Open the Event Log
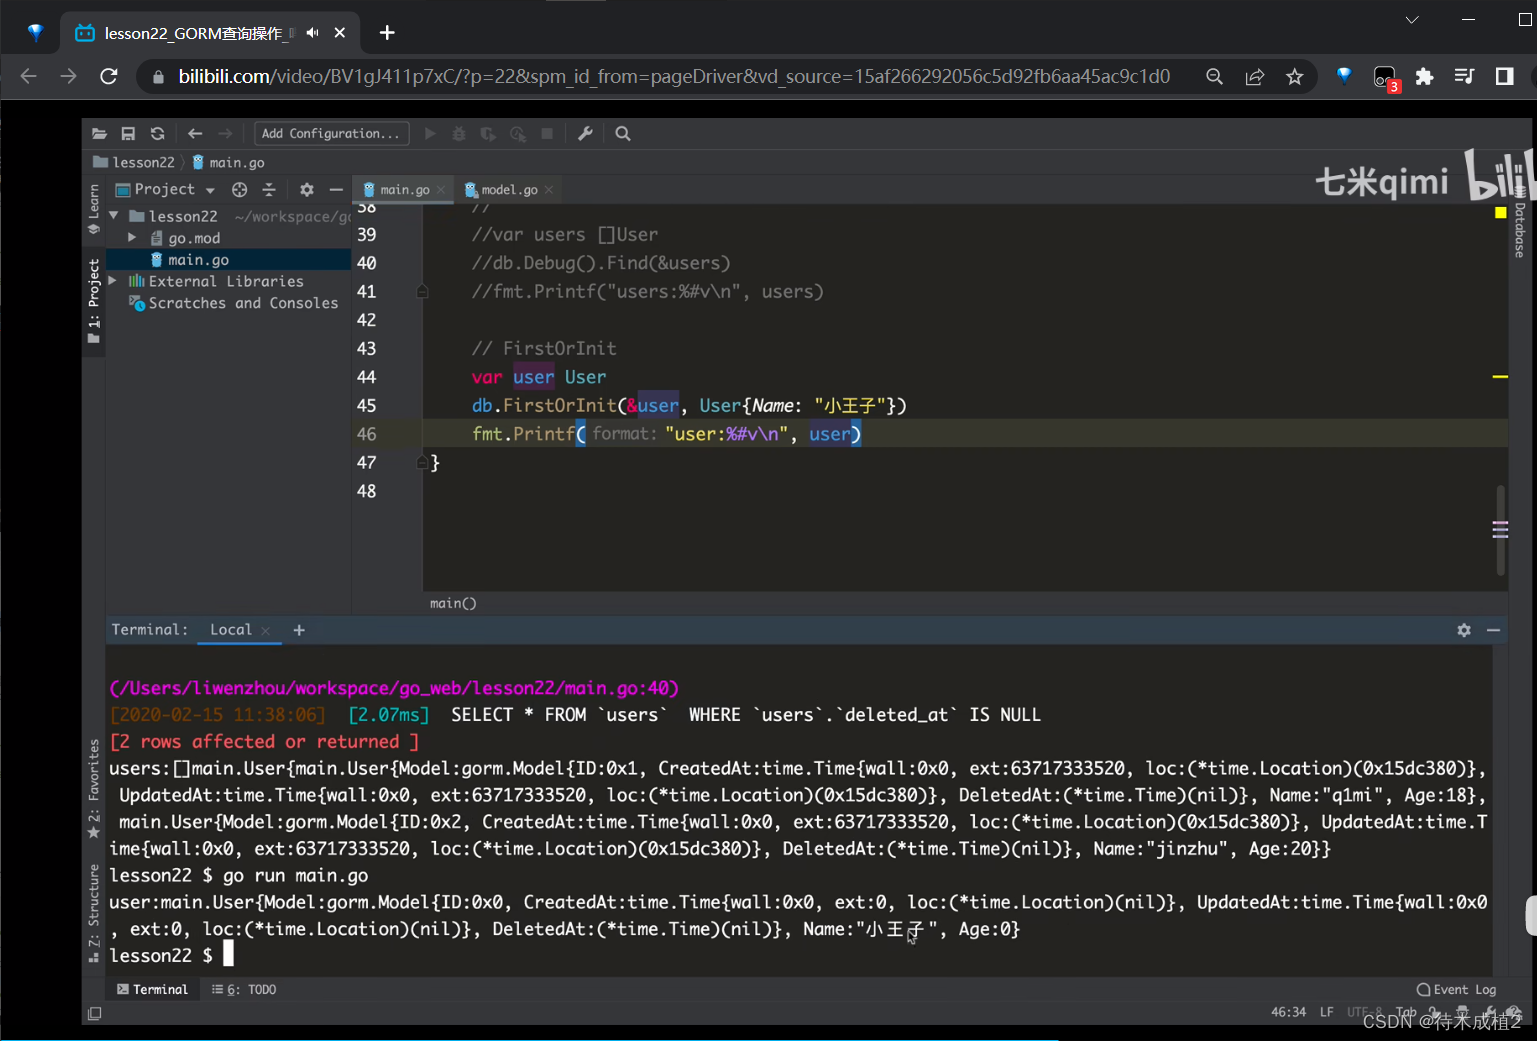1537x1041 pixels. (x=1456, y=990)
